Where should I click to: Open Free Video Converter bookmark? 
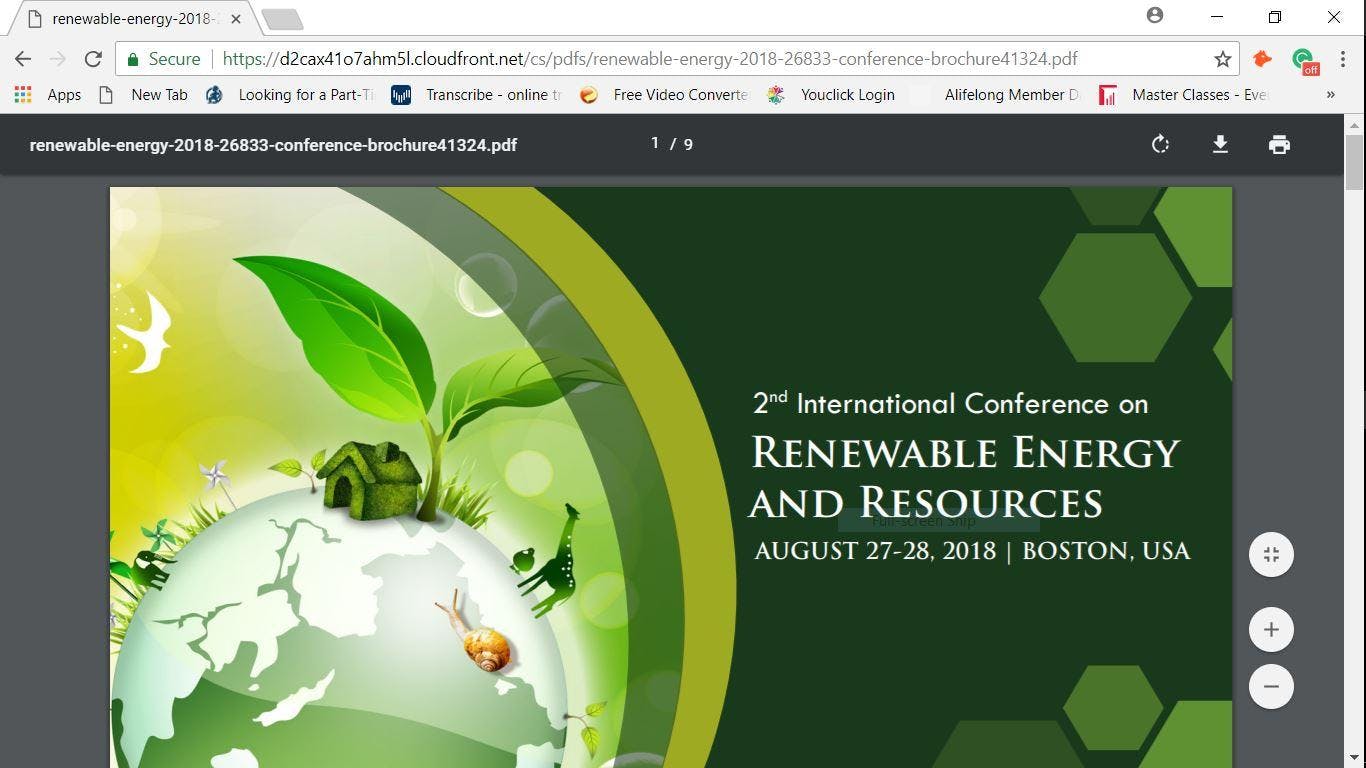[x=664, y=95]
